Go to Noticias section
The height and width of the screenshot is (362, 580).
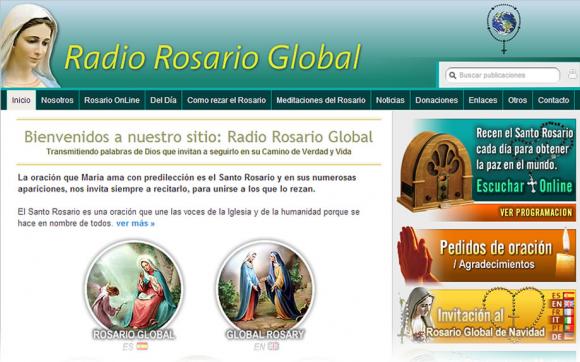tap(390, 100)
